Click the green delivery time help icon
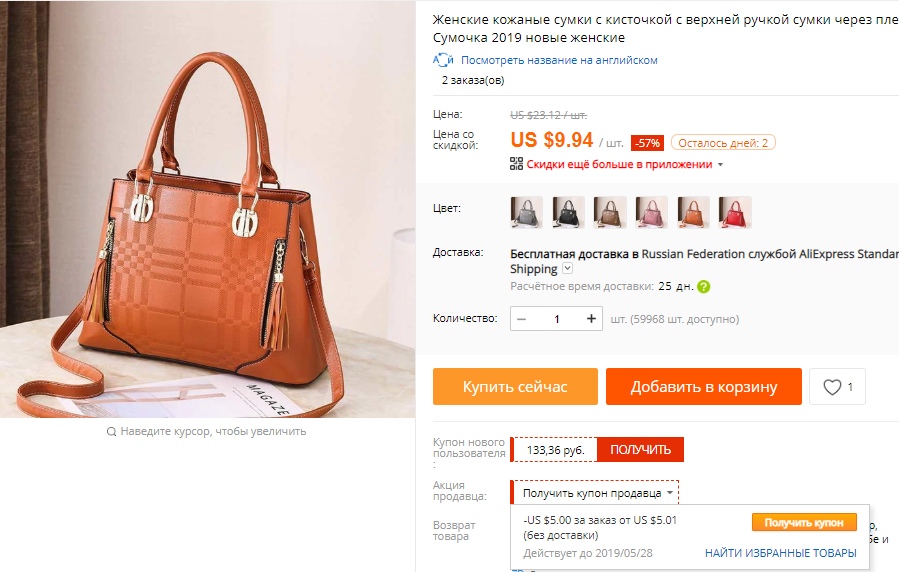 [703, 287]
